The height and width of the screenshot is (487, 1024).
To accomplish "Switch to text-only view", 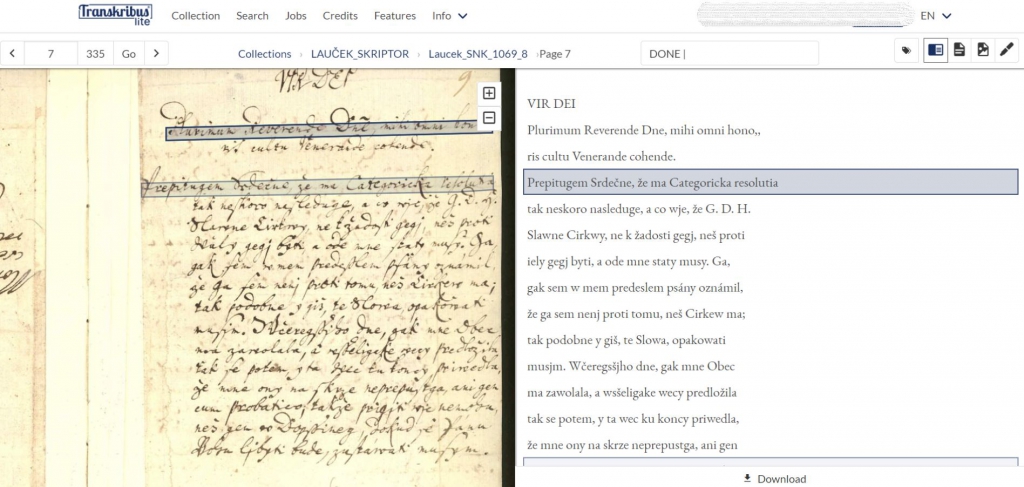I will pos(959,50).
